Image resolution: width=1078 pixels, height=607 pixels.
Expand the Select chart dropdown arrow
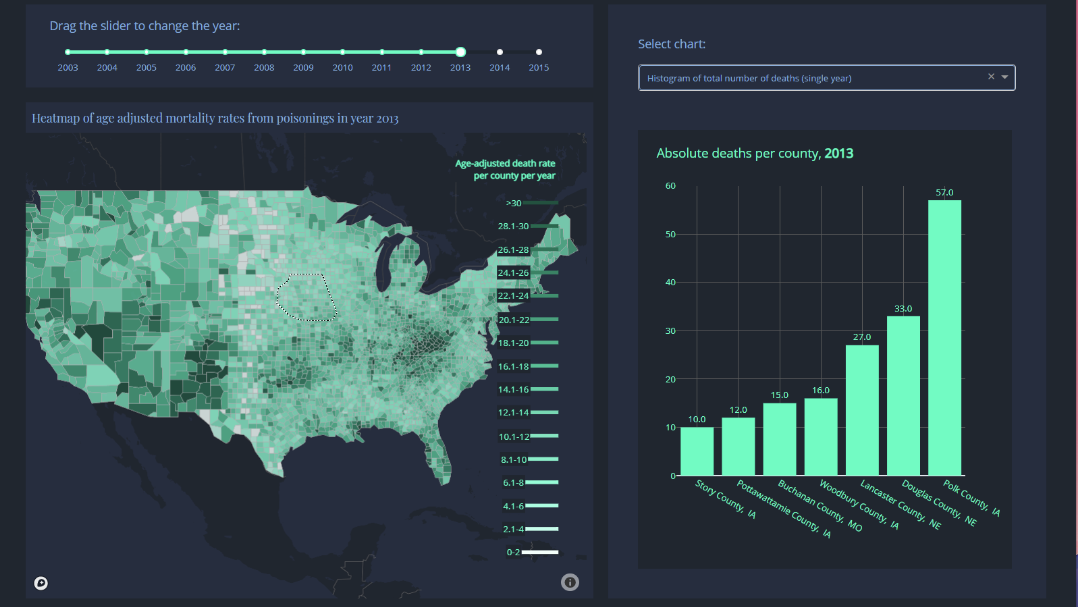[x=1005, y=77]
